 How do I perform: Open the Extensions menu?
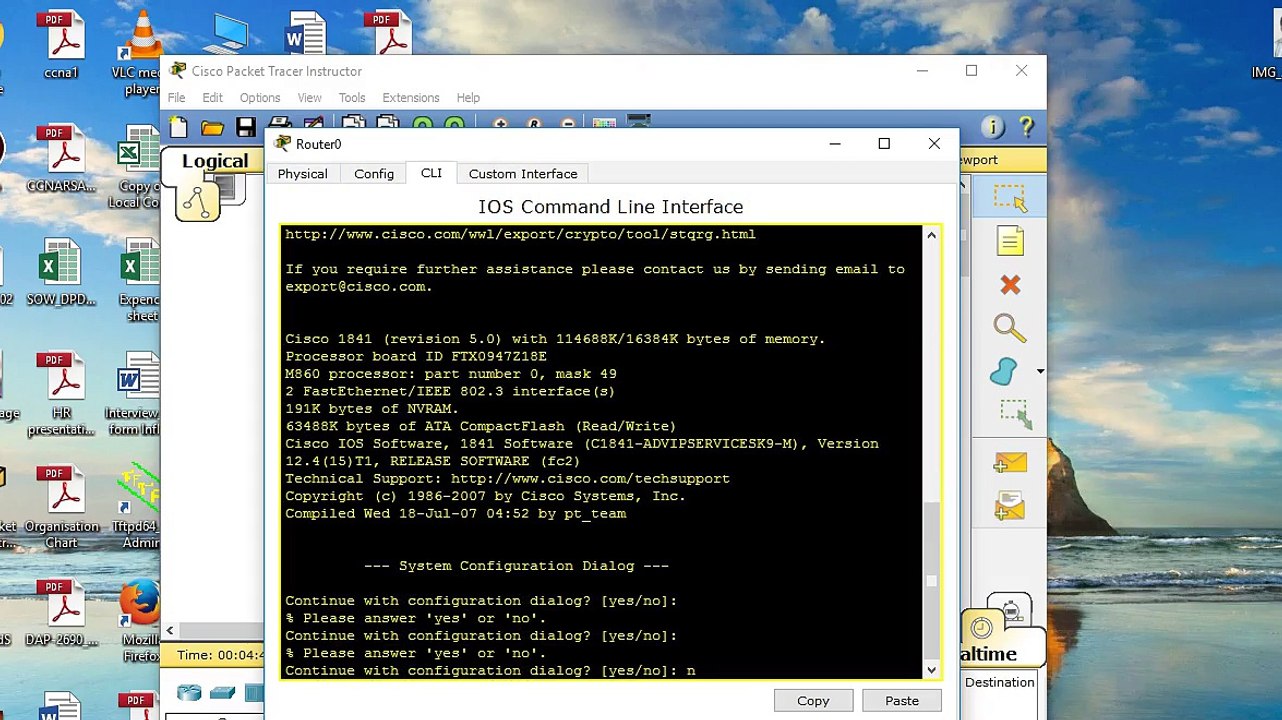pos(411,98)
